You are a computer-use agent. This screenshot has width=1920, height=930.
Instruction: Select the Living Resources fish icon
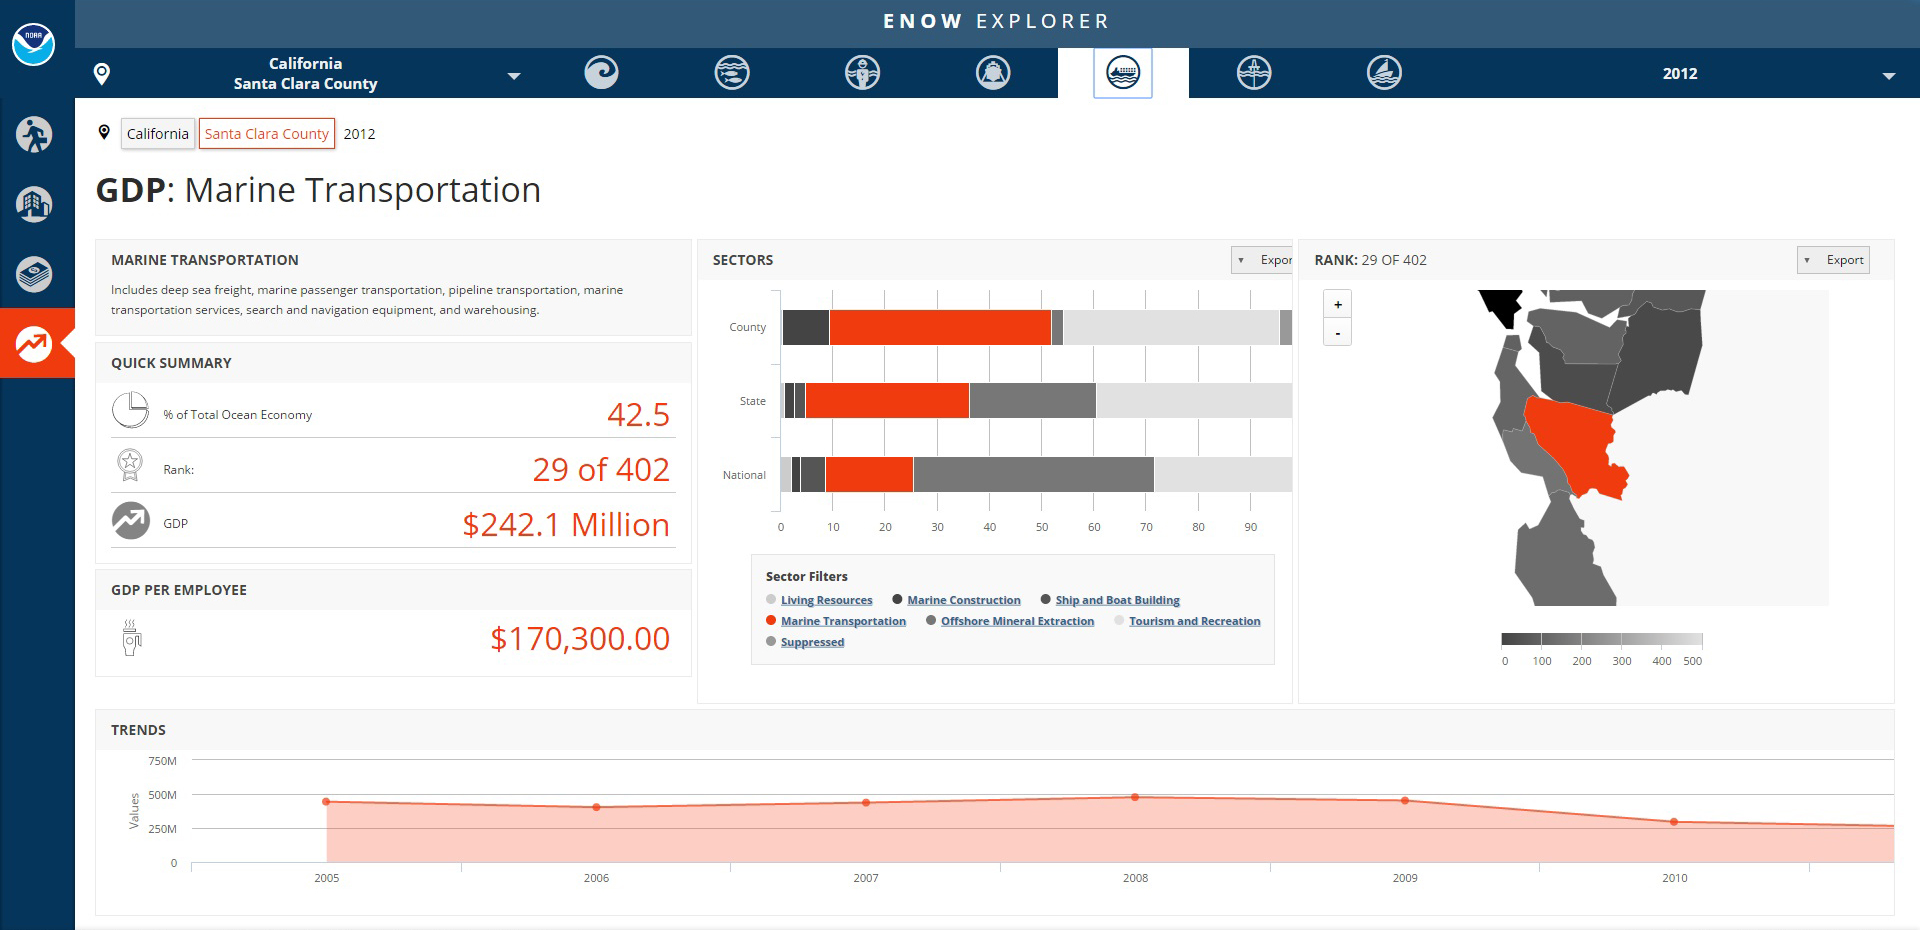pyautogui.click(x=732, y=73)
